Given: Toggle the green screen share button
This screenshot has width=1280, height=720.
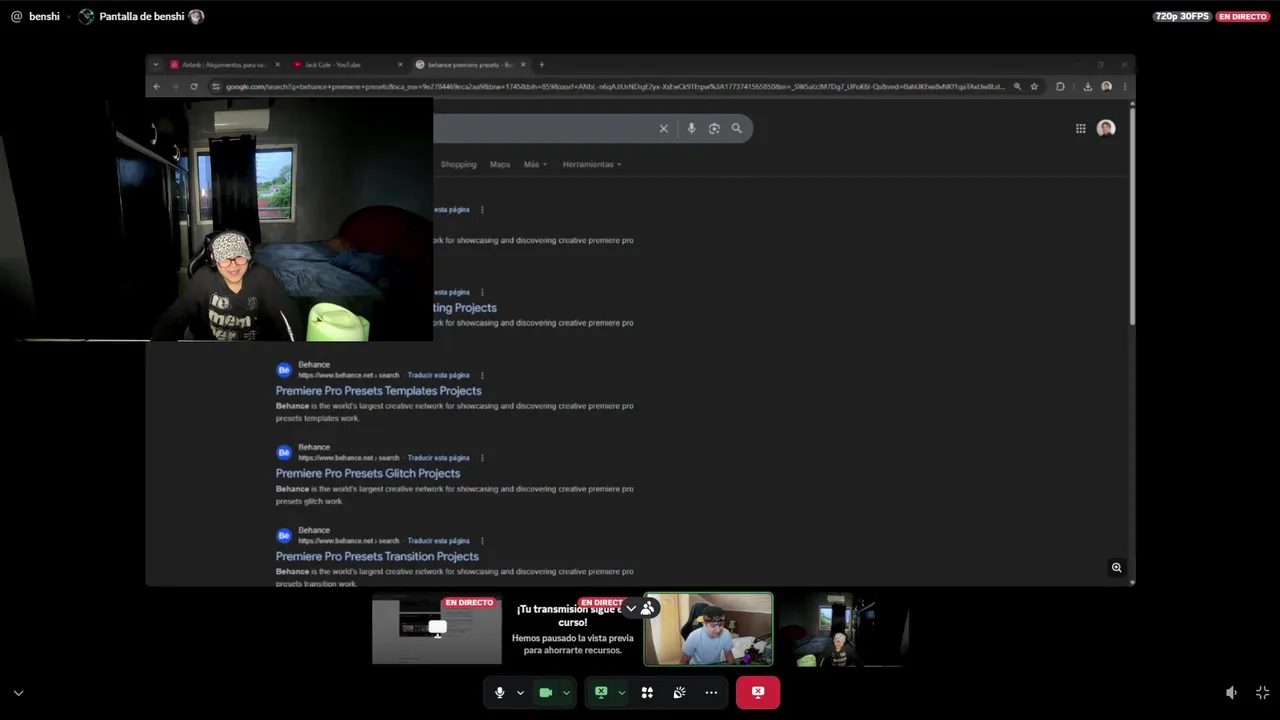Looking at the screenshot, I should coord(601,692).
